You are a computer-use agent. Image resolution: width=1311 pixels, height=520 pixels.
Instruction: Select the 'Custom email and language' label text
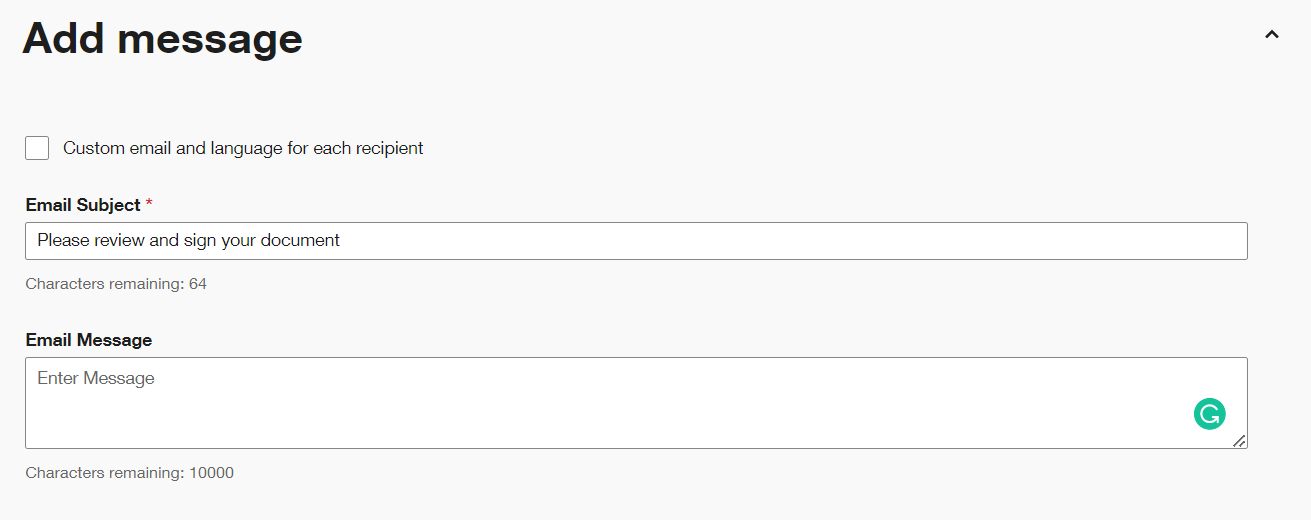(x=243, y=148)
